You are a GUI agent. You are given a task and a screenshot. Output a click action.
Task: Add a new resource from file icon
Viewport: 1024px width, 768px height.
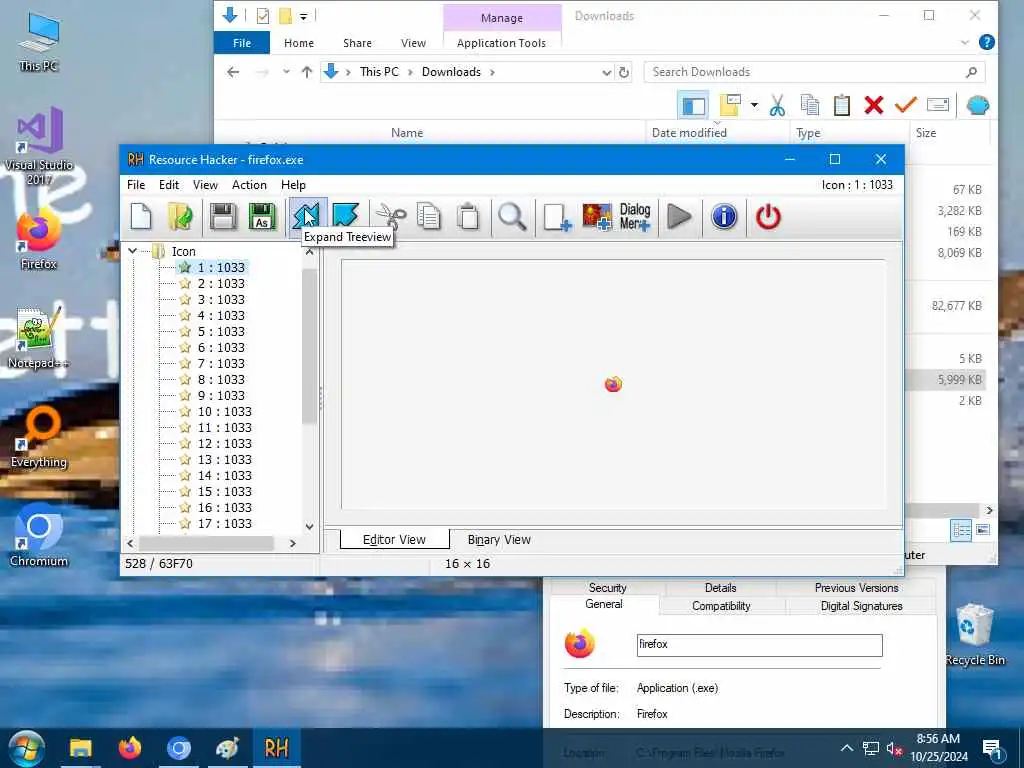(x=556, y=217)
